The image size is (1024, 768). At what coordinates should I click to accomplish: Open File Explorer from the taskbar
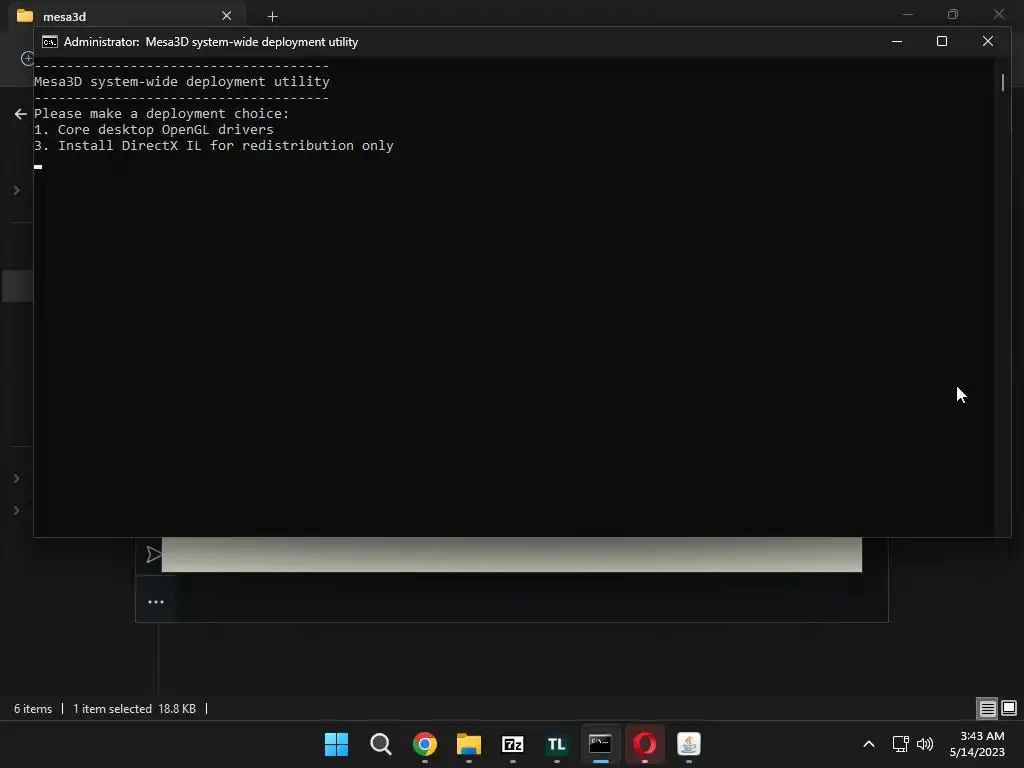click(469, 744)
